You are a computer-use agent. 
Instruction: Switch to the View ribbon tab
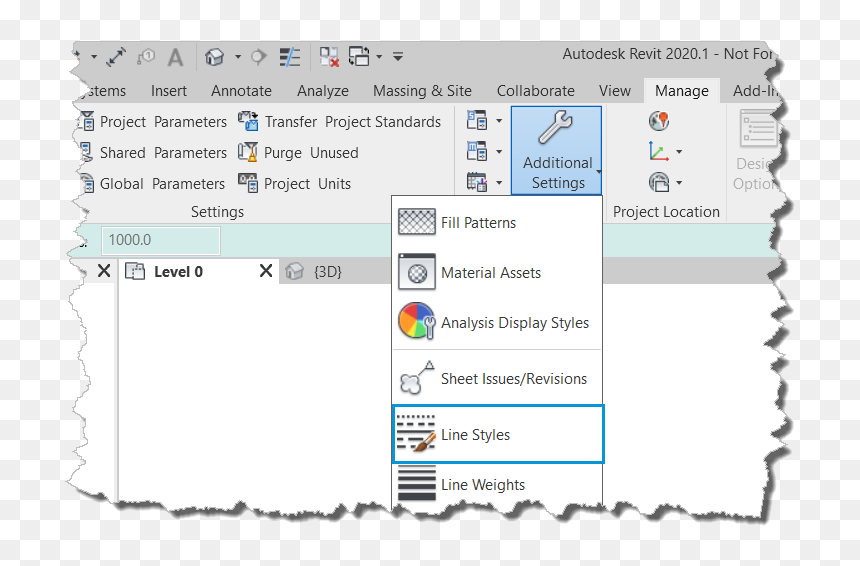(614, 91)
